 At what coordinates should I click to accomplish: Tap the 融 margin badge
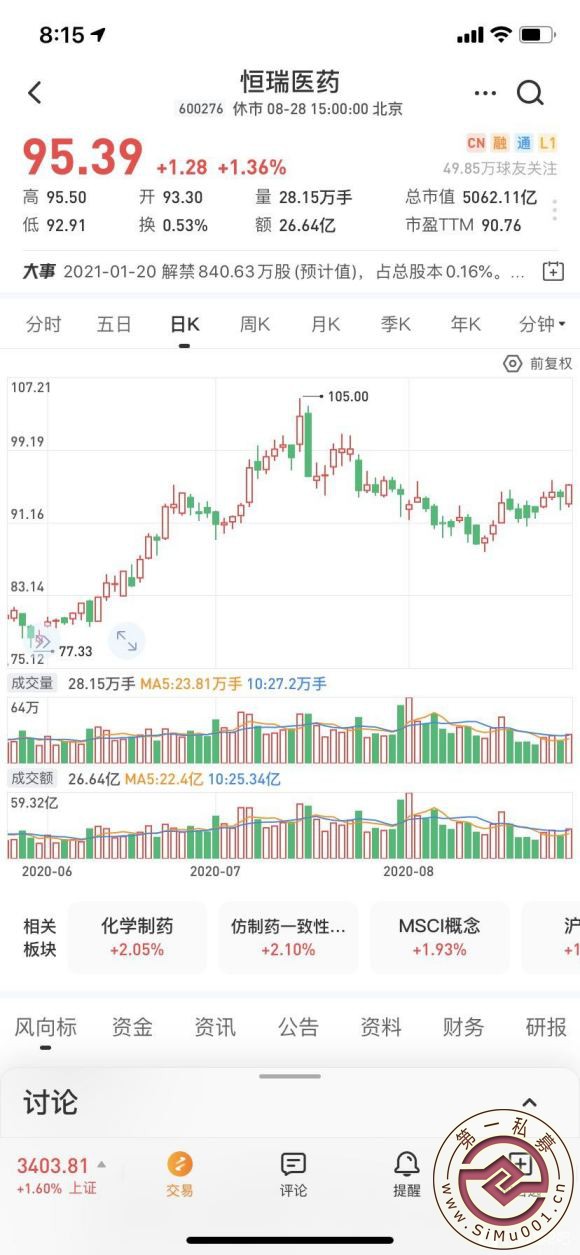[500, 143]
